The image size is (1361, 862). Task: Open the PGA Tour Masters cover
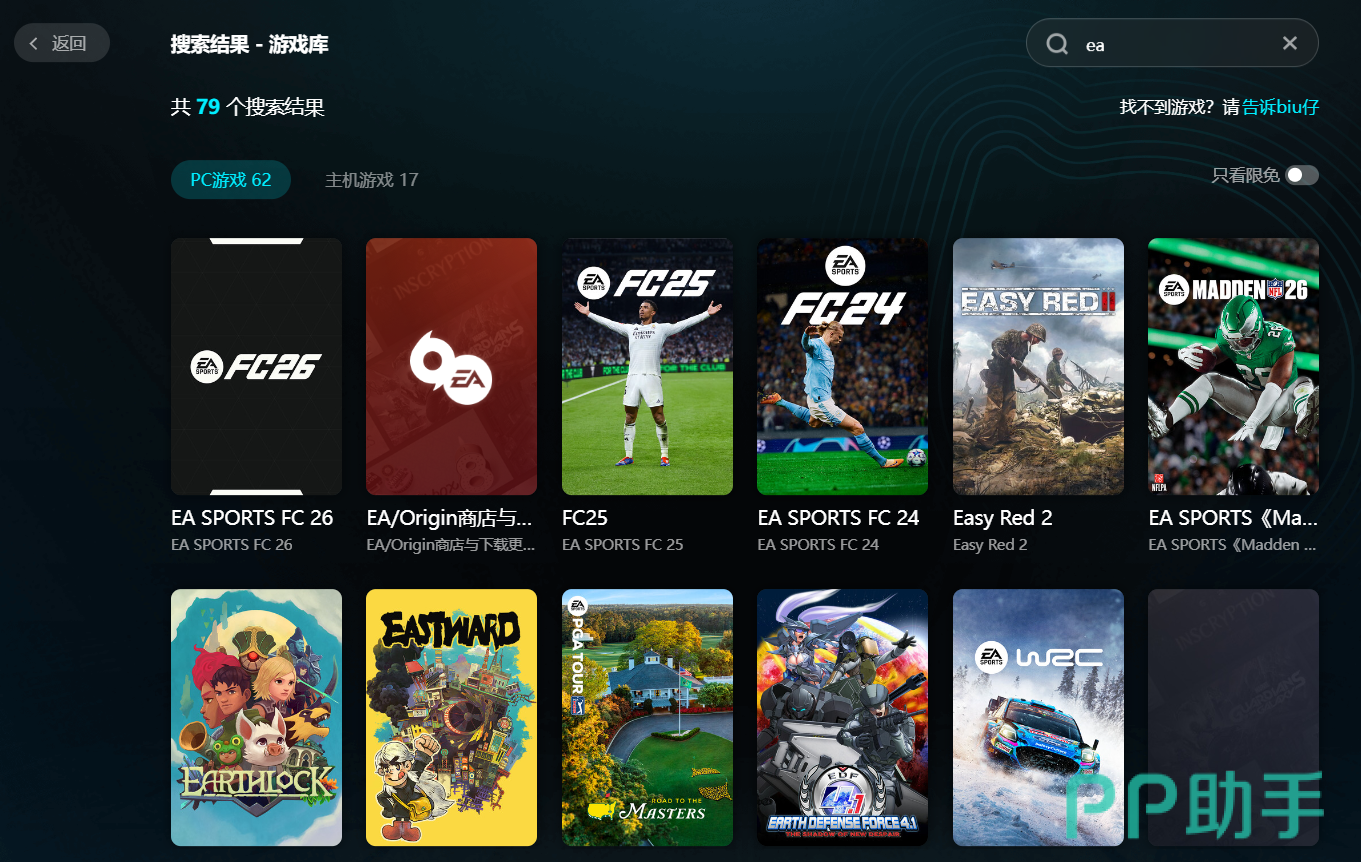coord(647,717)
